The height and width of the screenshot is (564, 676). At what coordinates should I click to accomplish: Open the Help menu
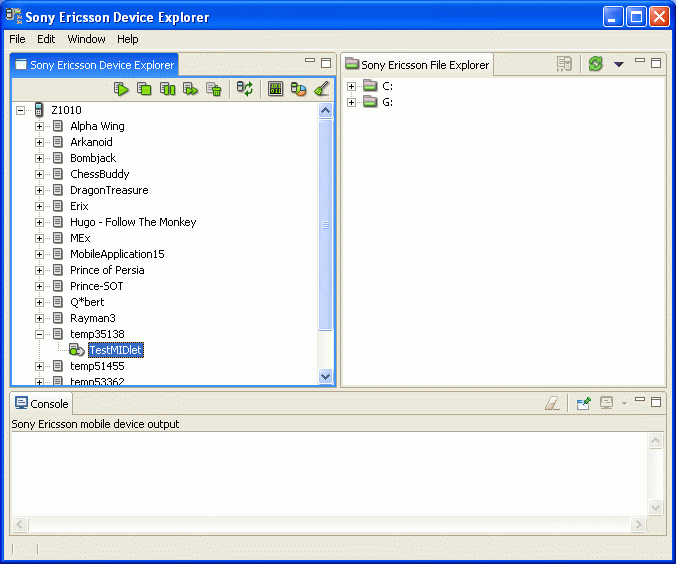128,39
